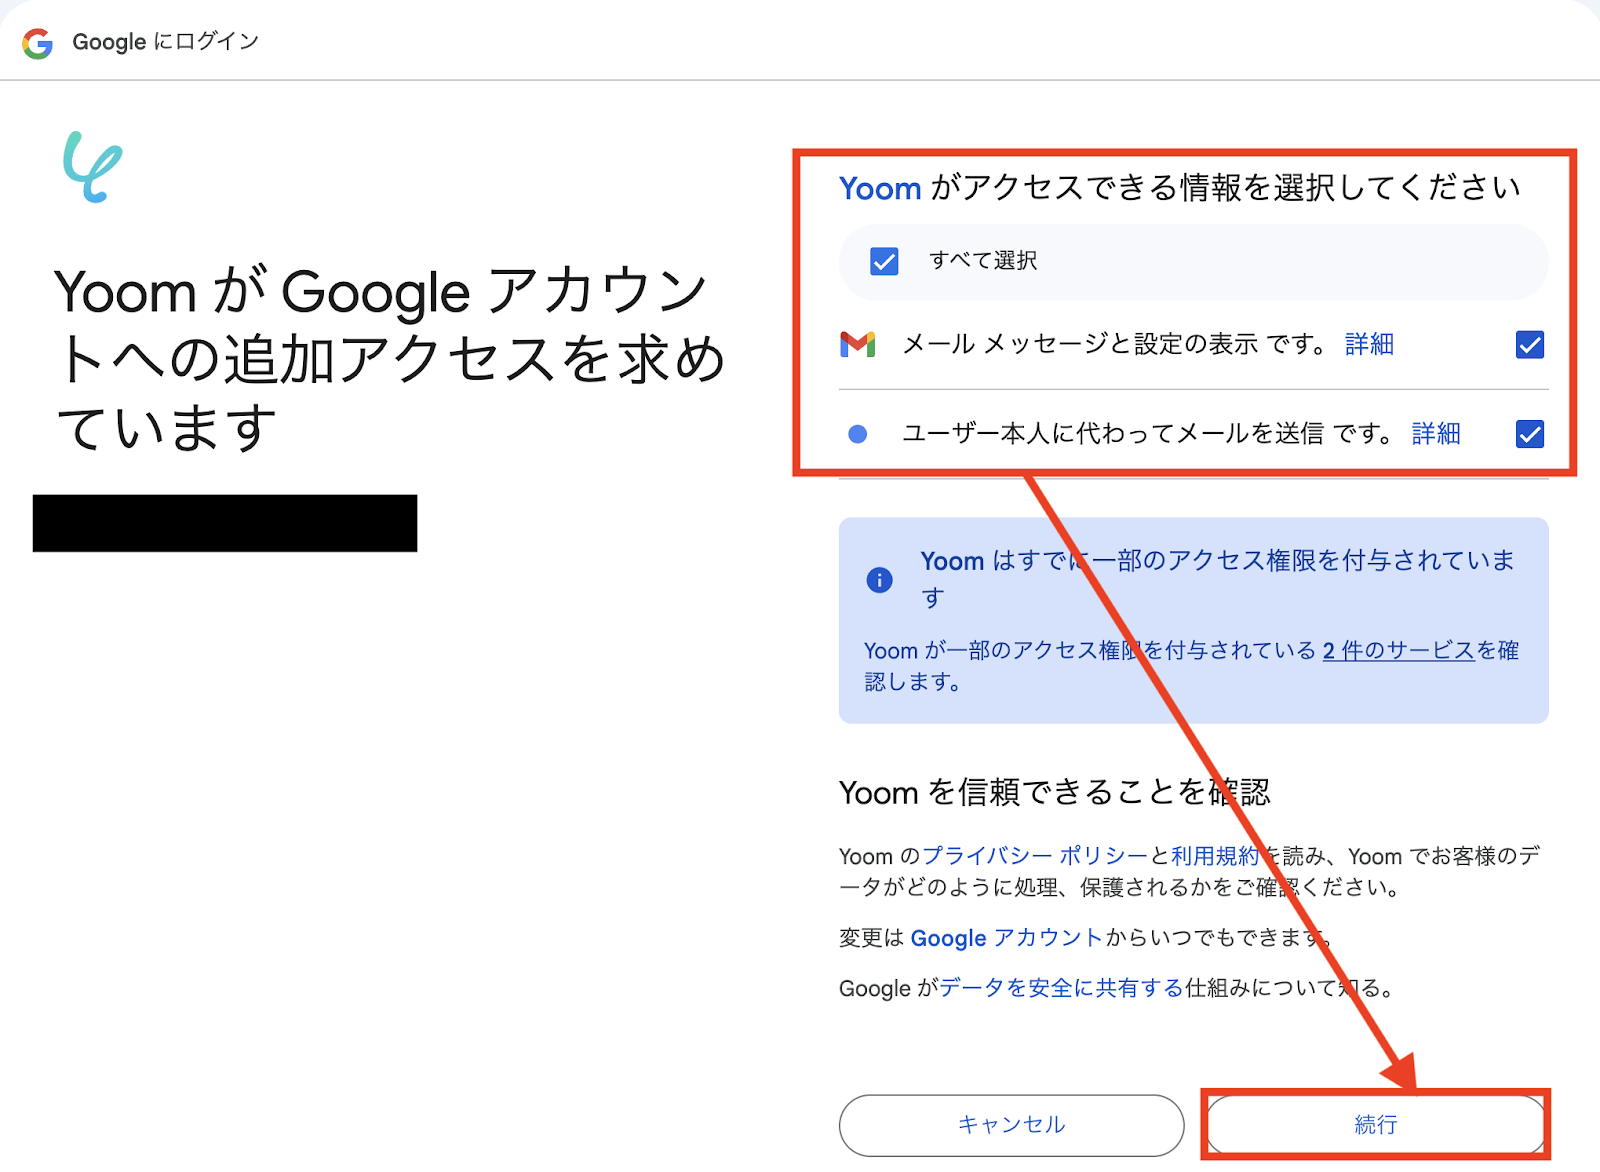
Task: Open the Google アカウント link
Action: click(1006, 938)
